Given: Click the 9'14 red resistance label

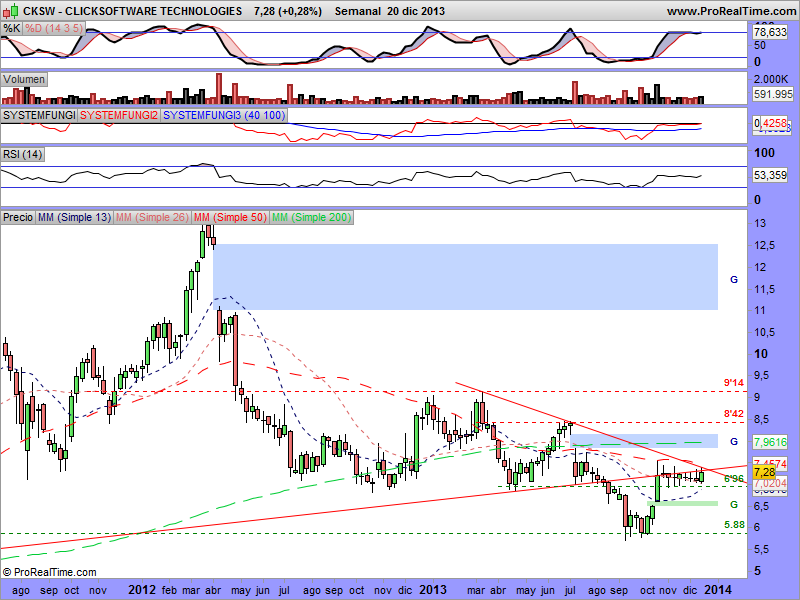Looking at the screenshot, I should tap(734, 384).
